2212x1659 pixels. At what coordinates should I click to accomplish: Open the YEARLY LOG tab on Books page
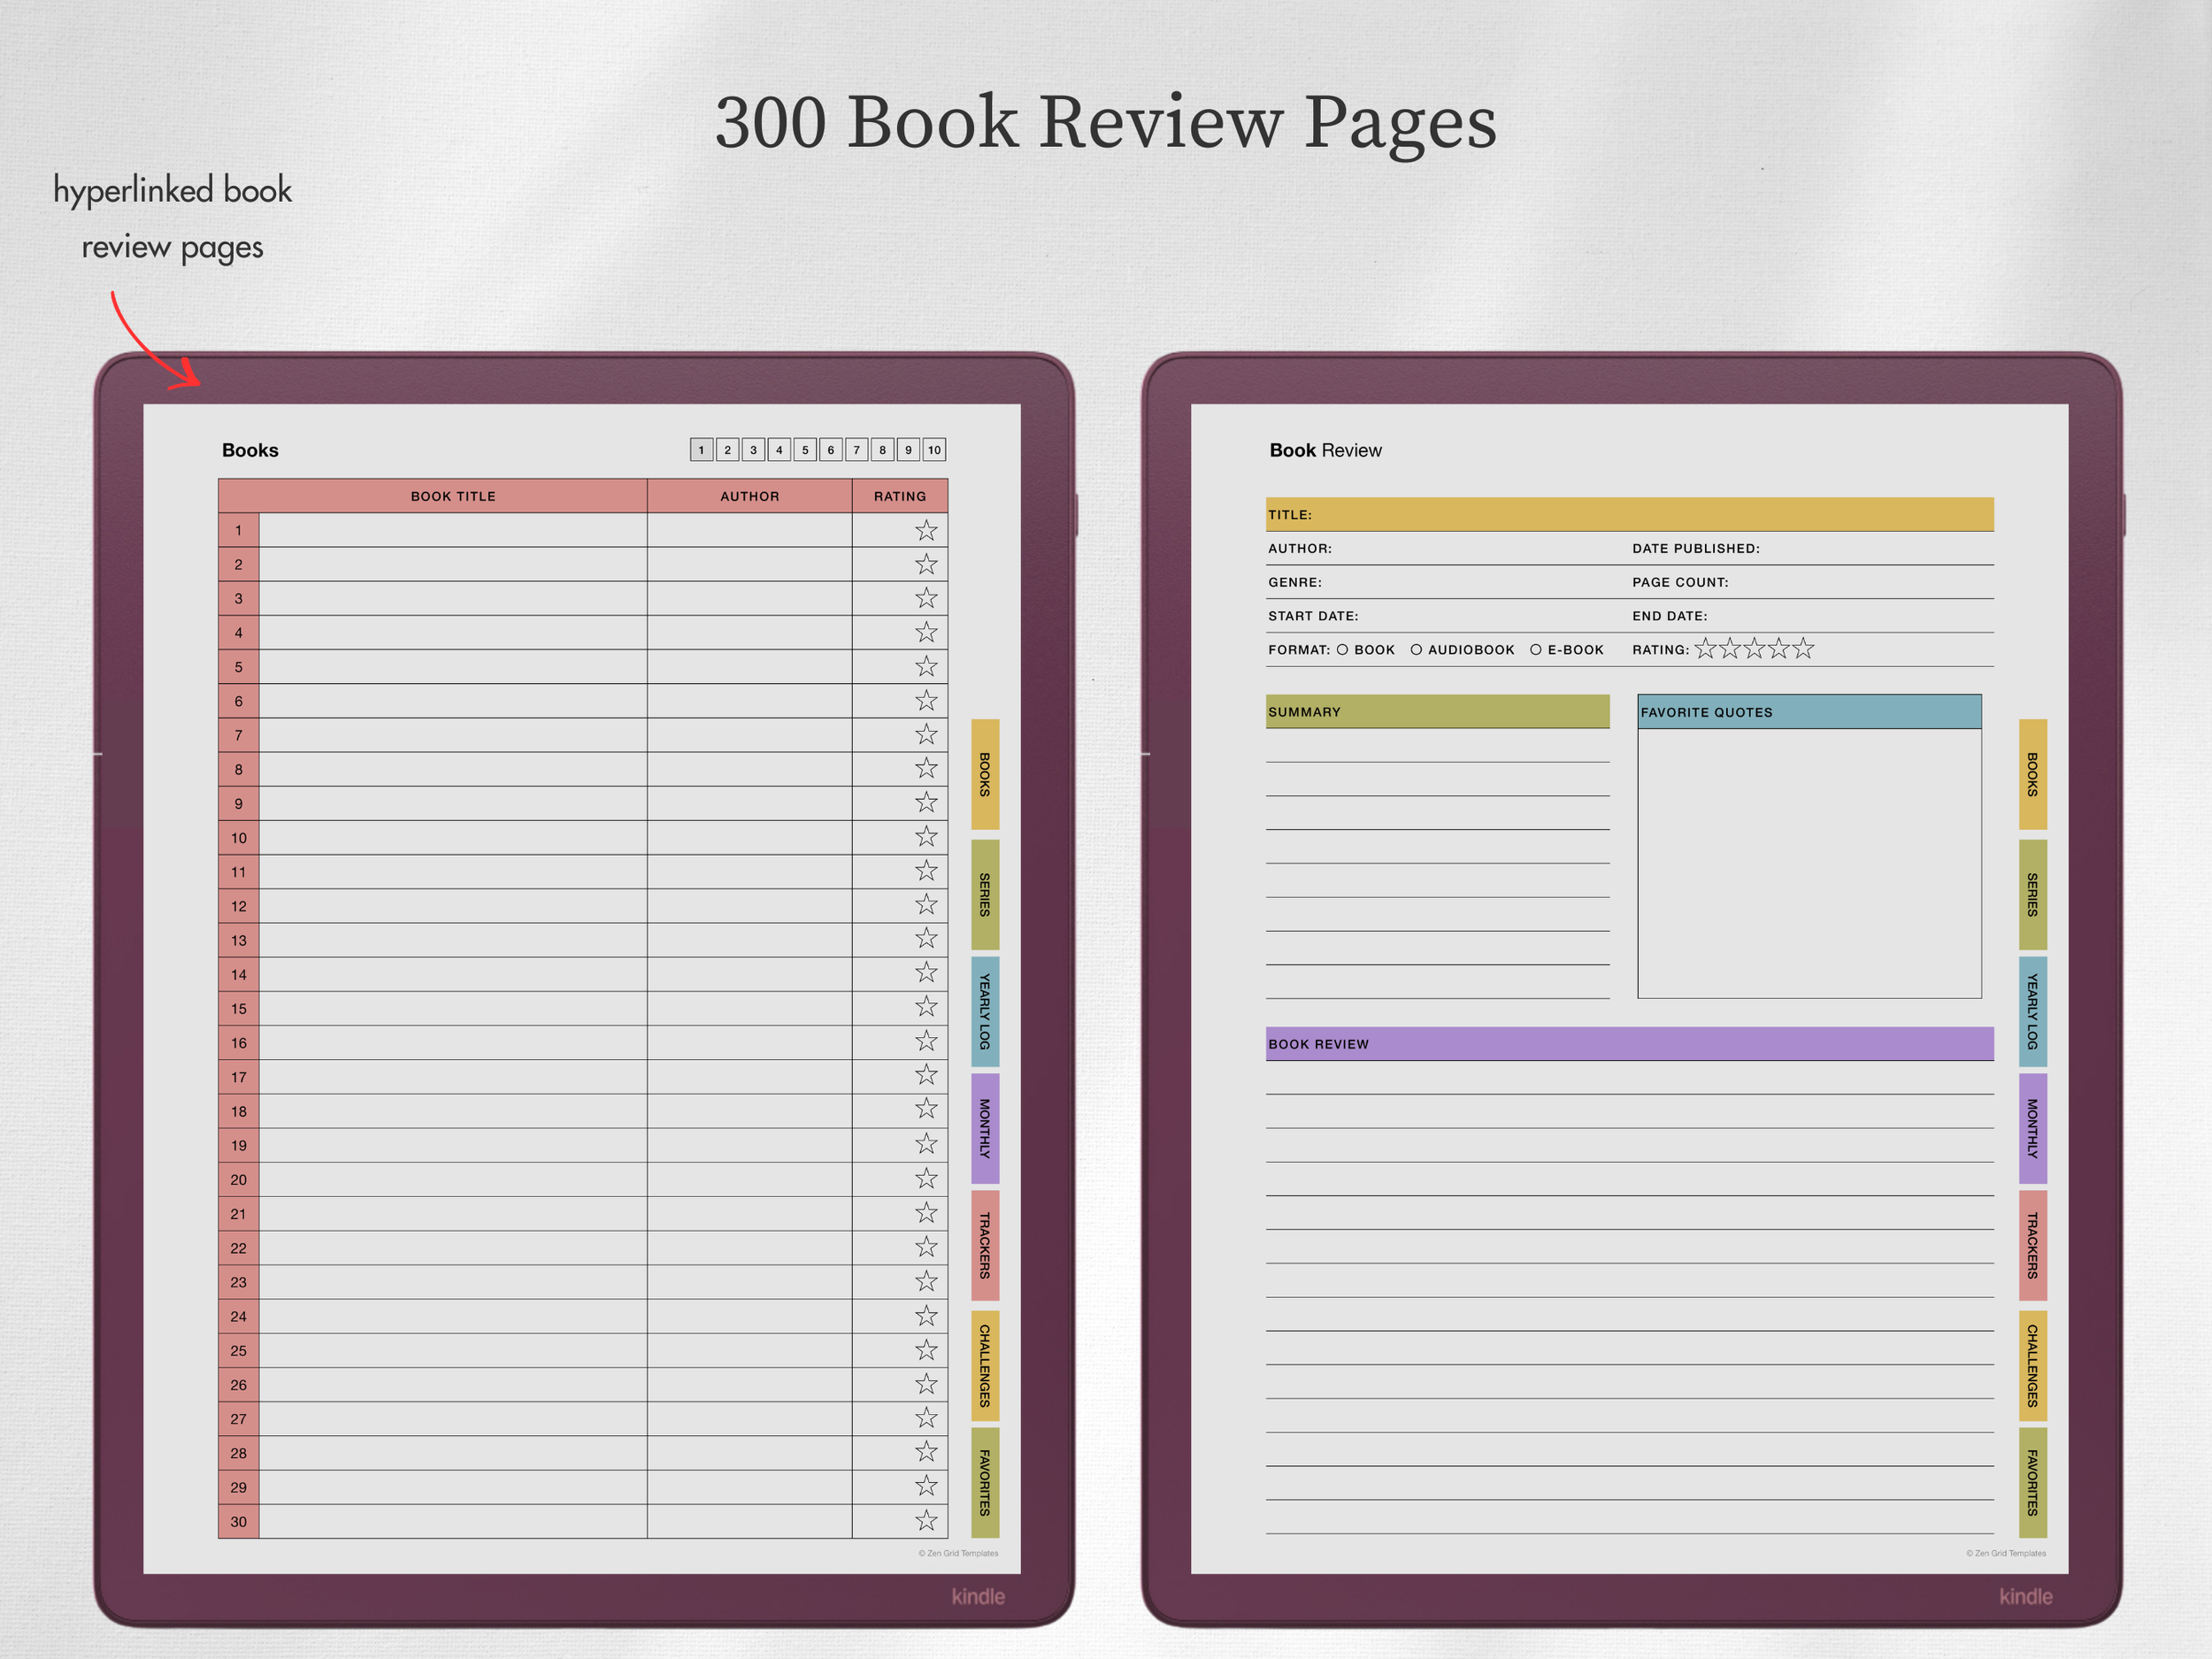pos(985,1011)
